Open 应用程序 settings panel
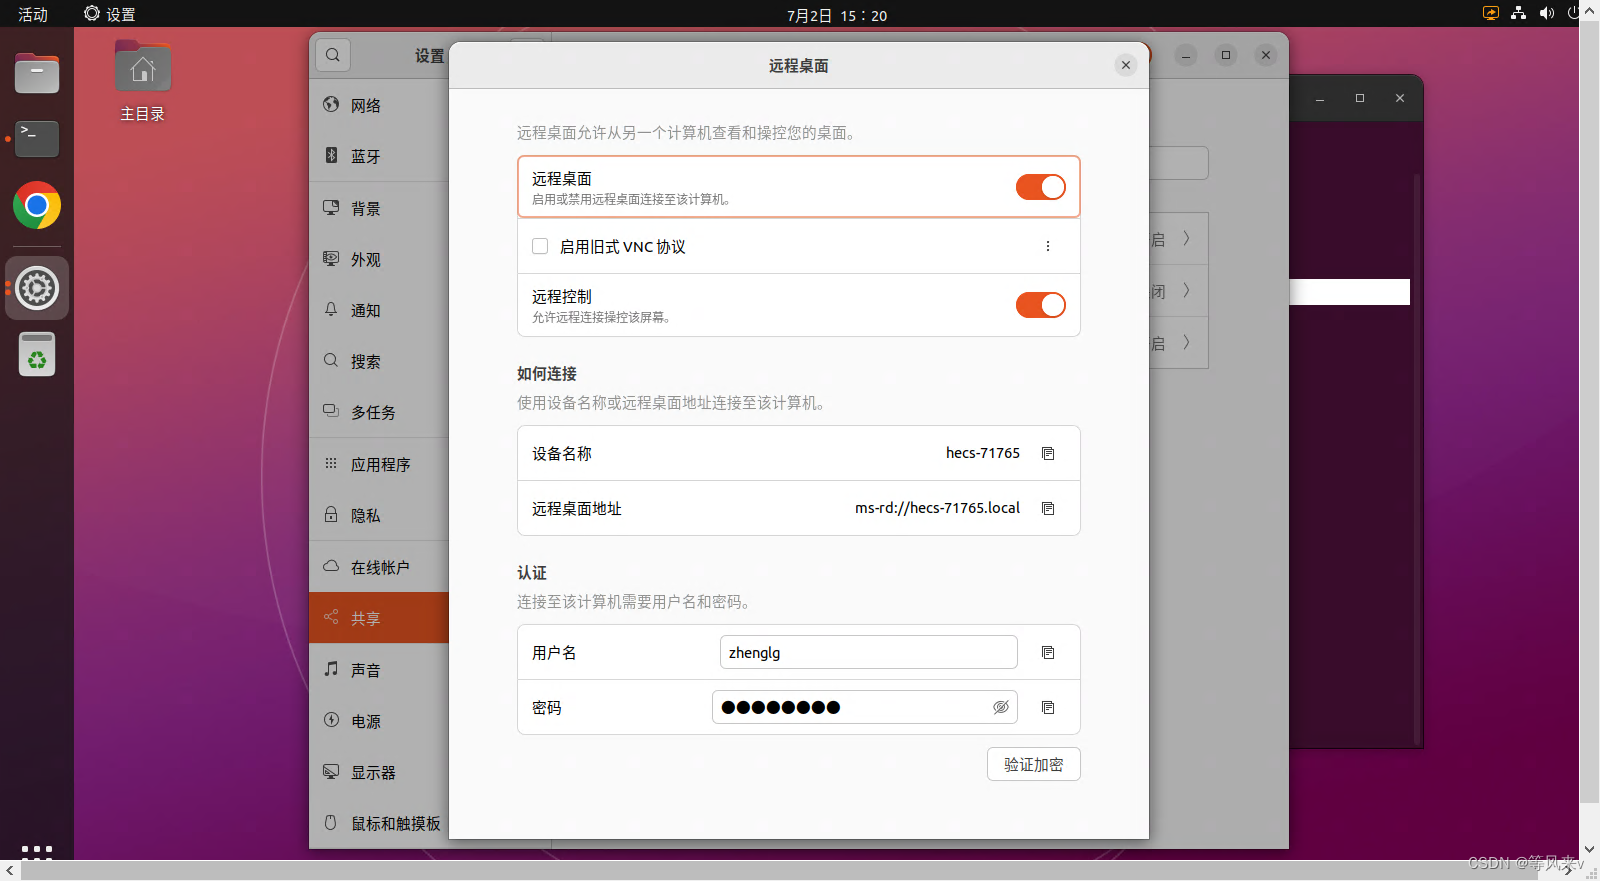This screenshot has width=1600, height=881. click(x=379, y=464)
